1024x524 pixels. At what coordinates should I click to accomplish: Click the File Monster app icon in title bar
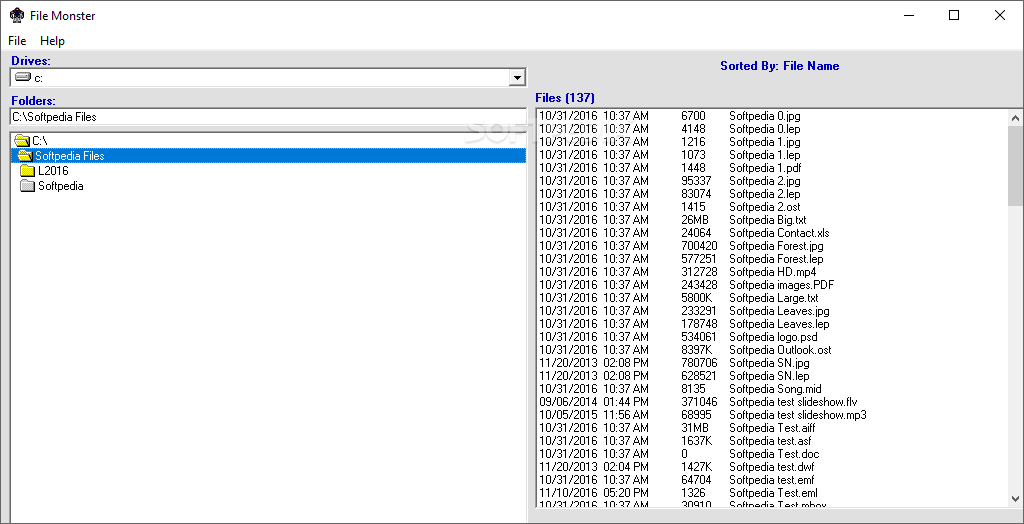pos(17,15)
